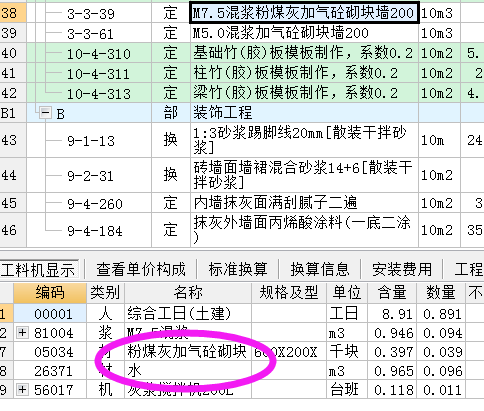Select tree item 3-3-39
Image resolution: width=484 pixels, height=411 pixels.
91,14
